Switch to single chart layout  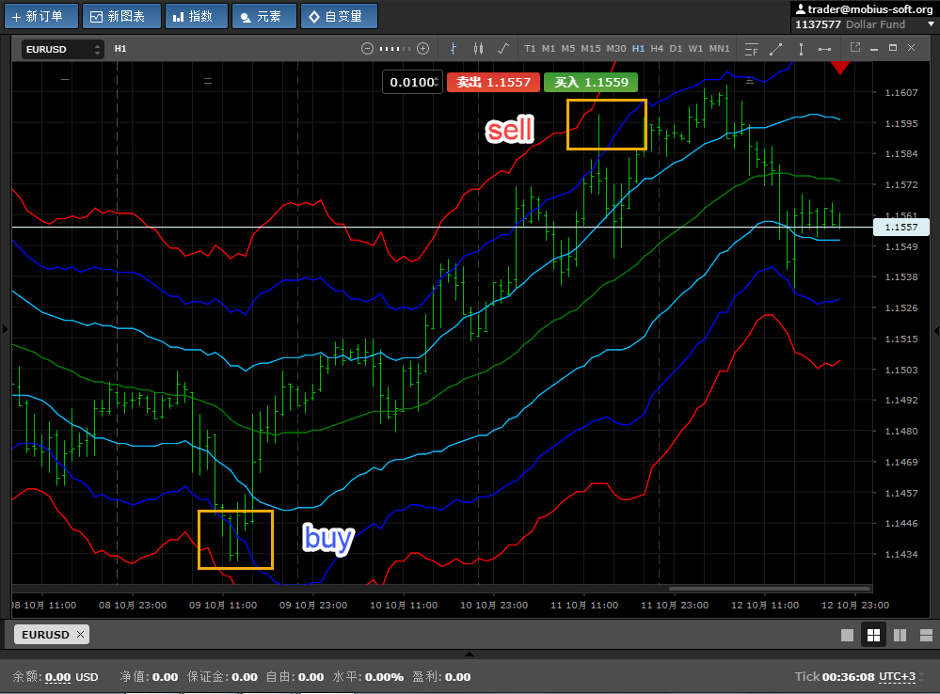click(x=847, y=635)
